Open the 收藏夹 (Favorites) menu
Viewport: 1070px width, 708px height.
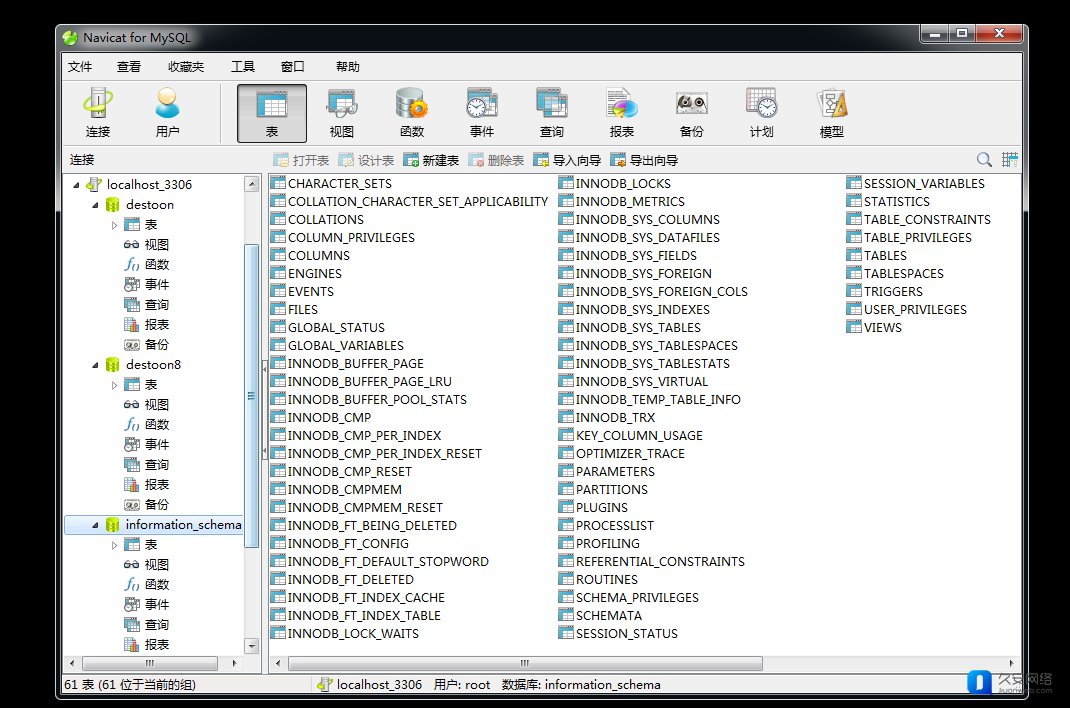tap(186, 67)
